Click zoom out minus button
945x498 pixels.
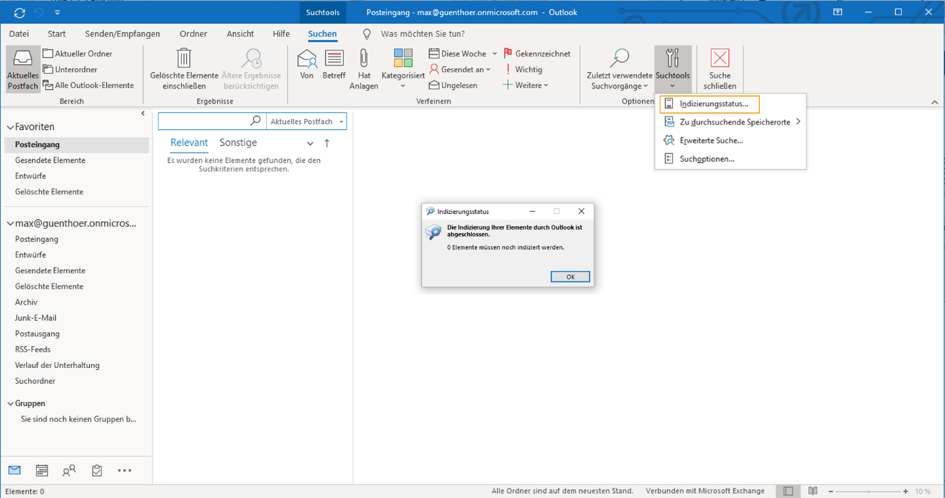click(830, 491)
